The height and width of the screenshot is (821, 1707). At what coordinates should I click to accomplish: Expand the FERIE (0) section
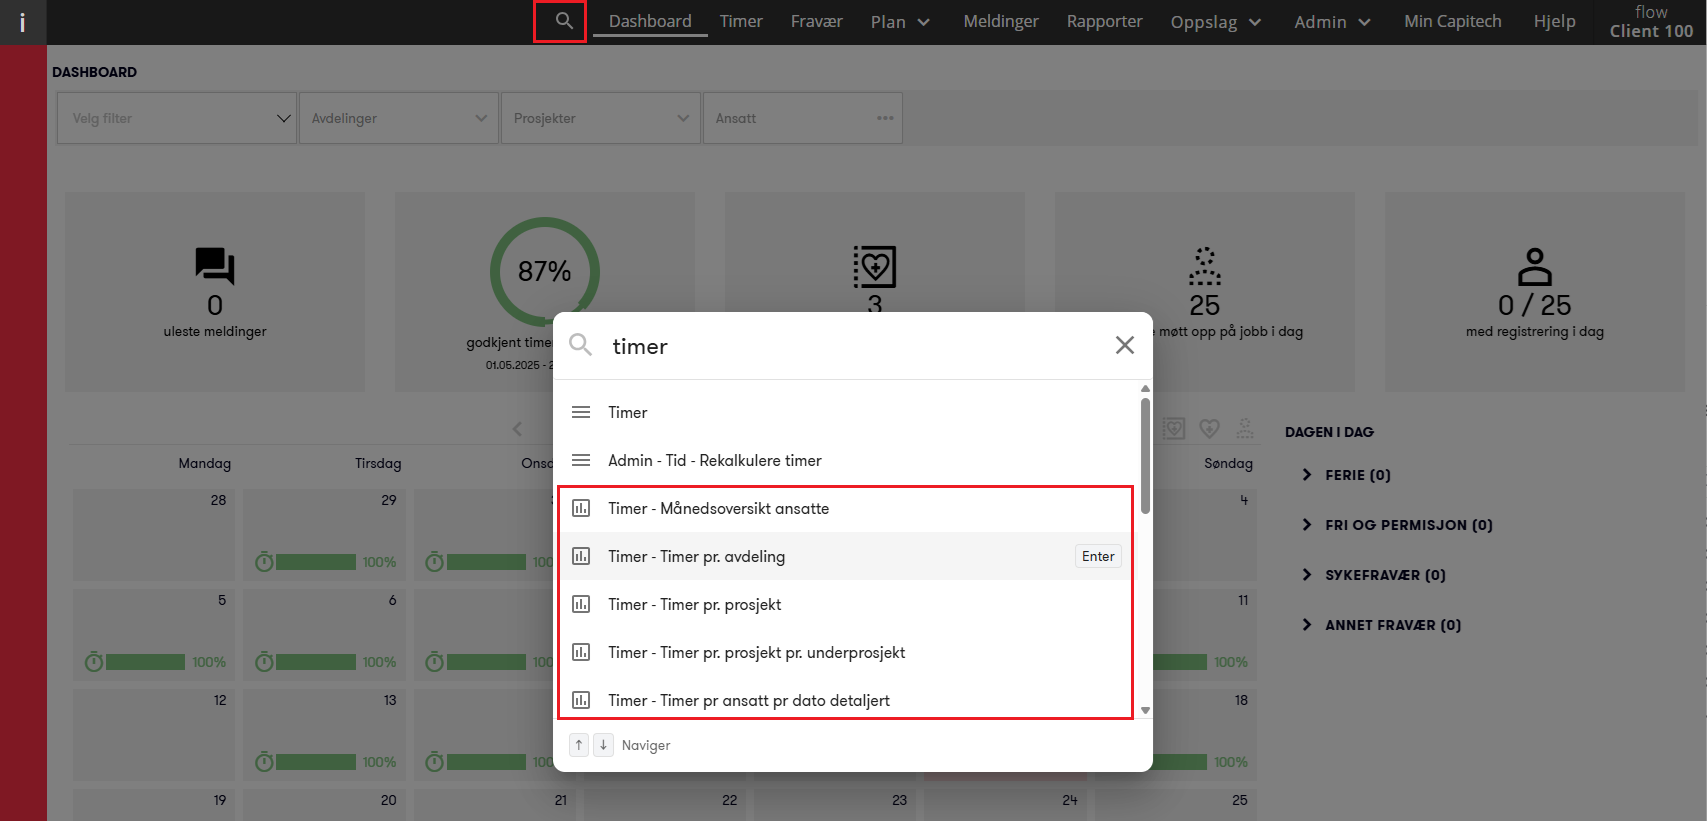pyautogui.click(x=1346, y=475)
